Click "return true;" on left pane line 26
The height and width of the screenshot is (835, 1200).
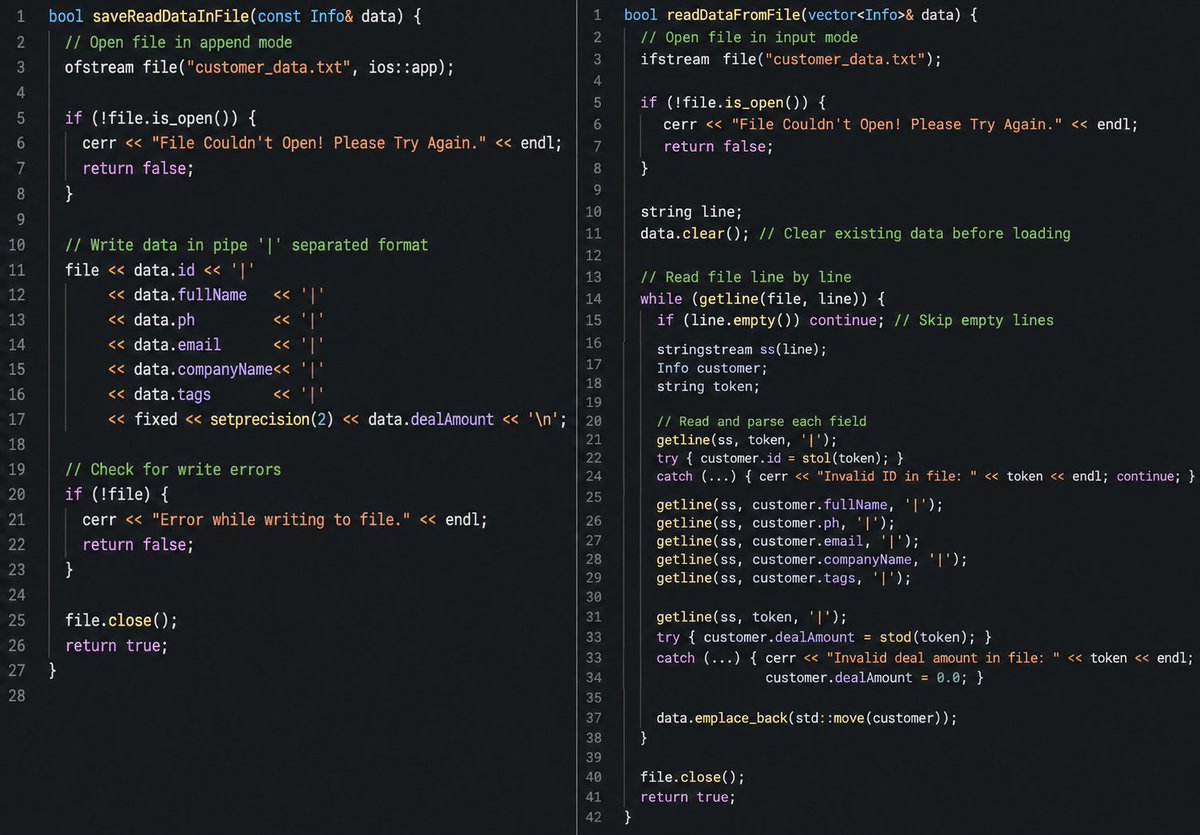pyautogui.click(x=116, y=645)
